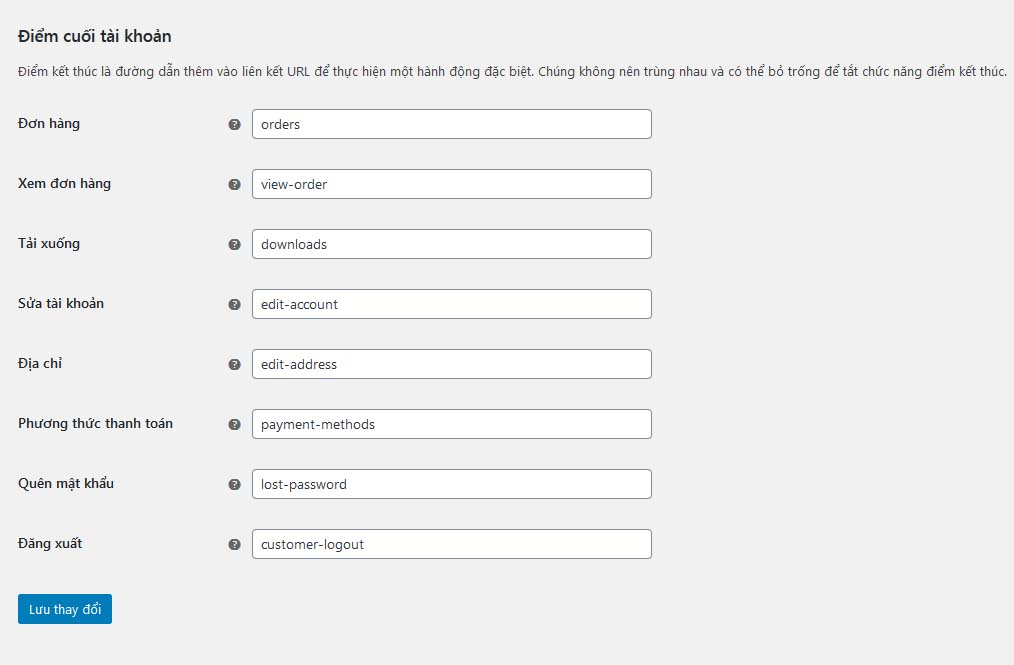Screen dimensions: 1014x665
Task: Click into the edit-account input box
Action: coord(451,304)
